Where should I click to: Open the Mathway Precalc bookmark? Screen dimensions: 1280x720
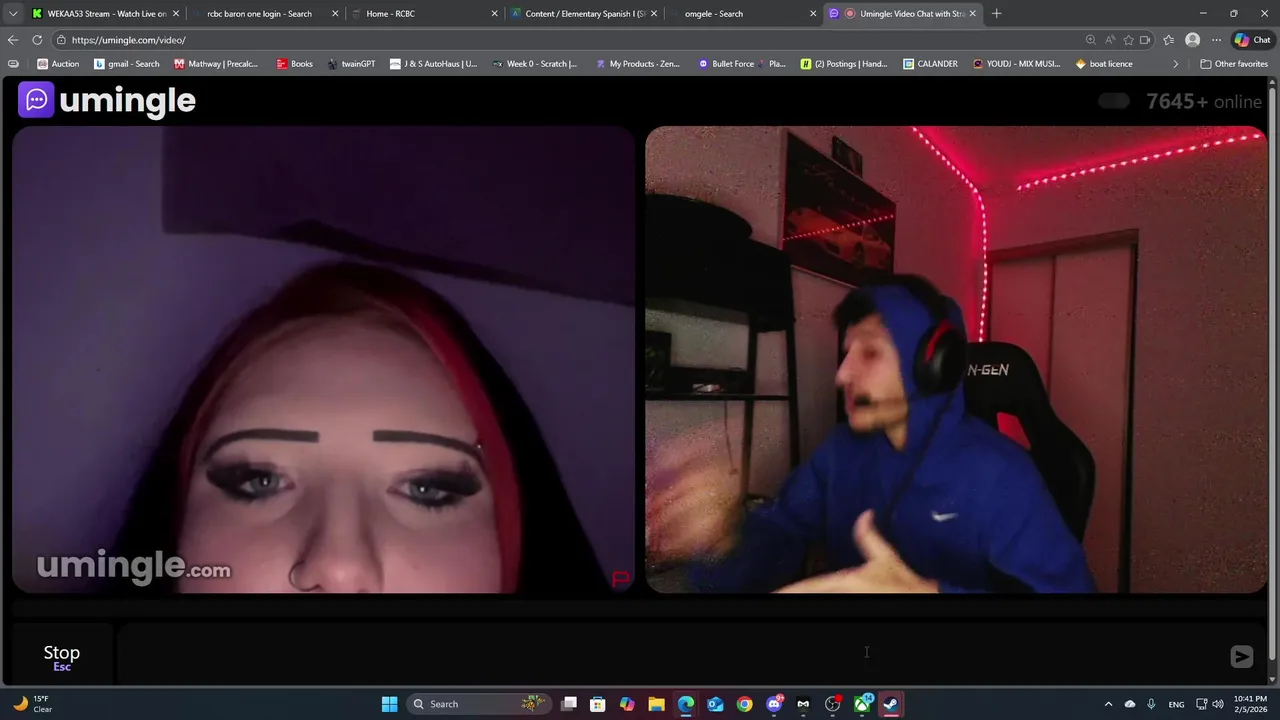(216, 64)
